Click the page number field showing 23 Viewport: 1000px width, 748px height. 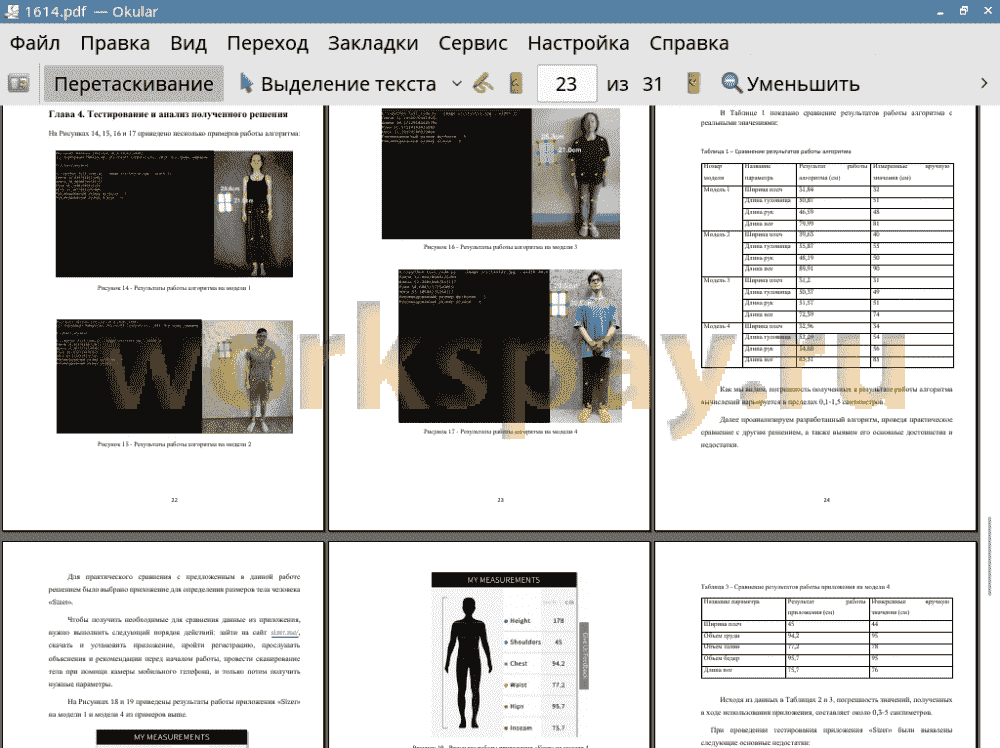coord(566,84)
